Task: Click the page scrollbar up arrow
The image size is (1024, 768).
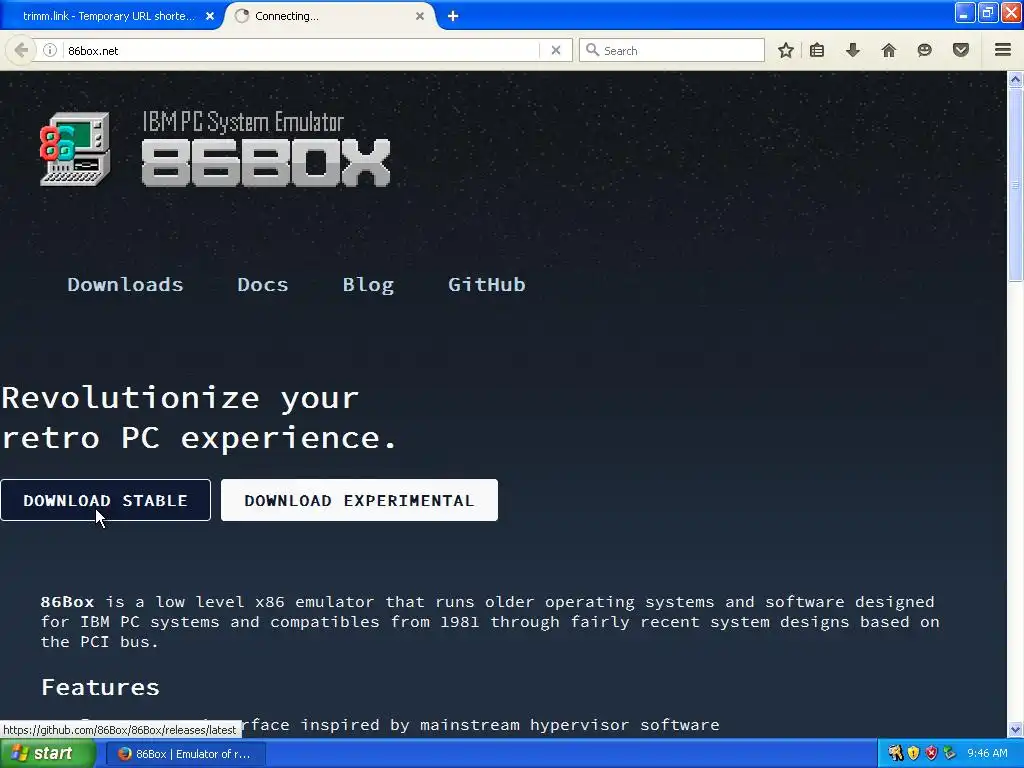Action: tap(1016, 80)
